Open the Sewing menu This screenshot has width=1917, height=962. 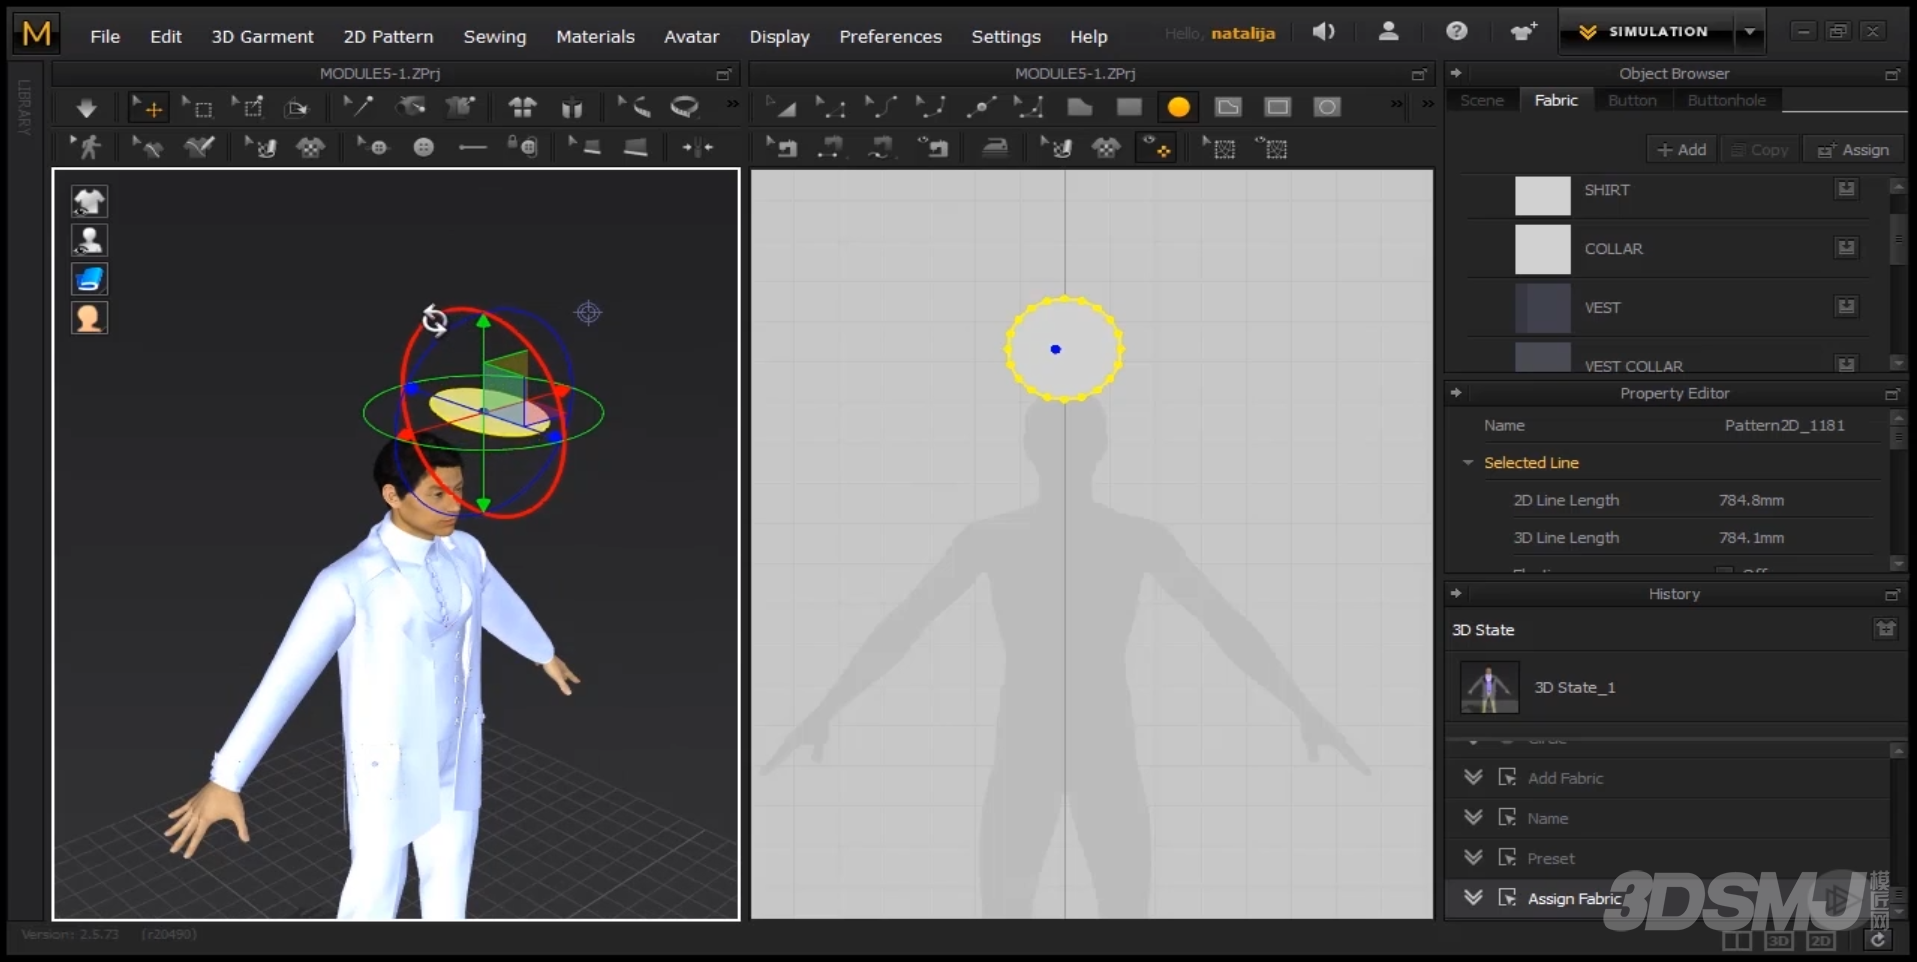494,36
